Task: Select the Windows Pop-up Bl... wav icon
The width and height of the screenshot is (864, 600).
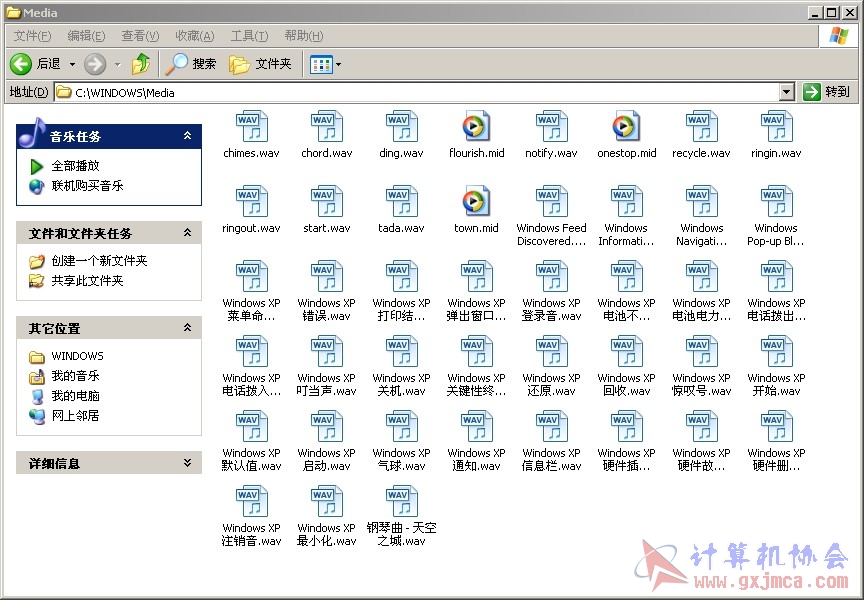Action: (776, 202)
